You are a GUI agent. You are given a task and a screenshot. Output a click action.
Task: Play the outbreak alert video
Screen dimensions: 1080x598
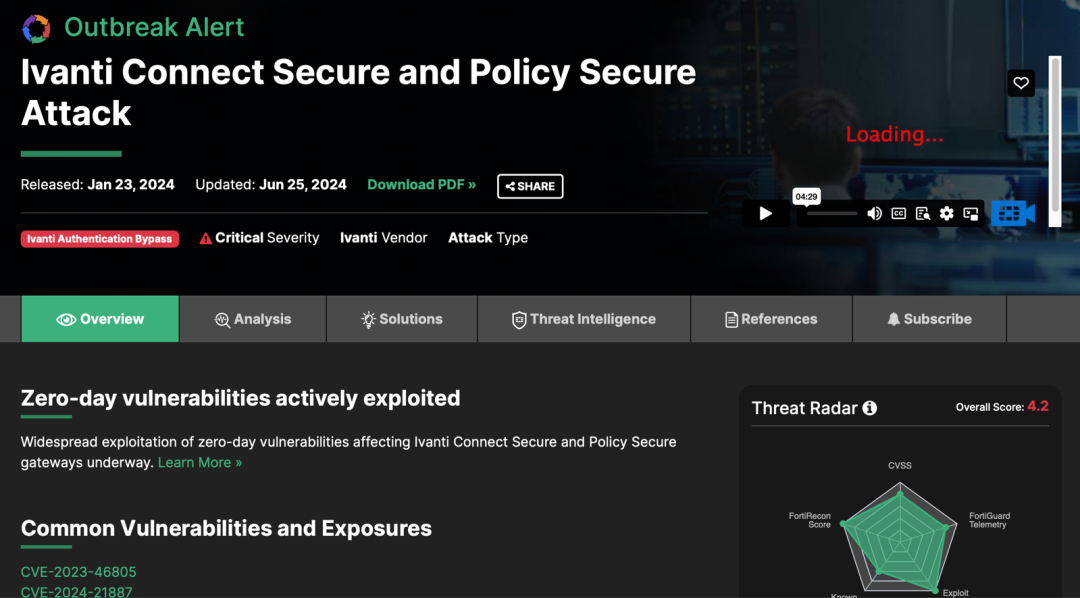pos(766,214)
